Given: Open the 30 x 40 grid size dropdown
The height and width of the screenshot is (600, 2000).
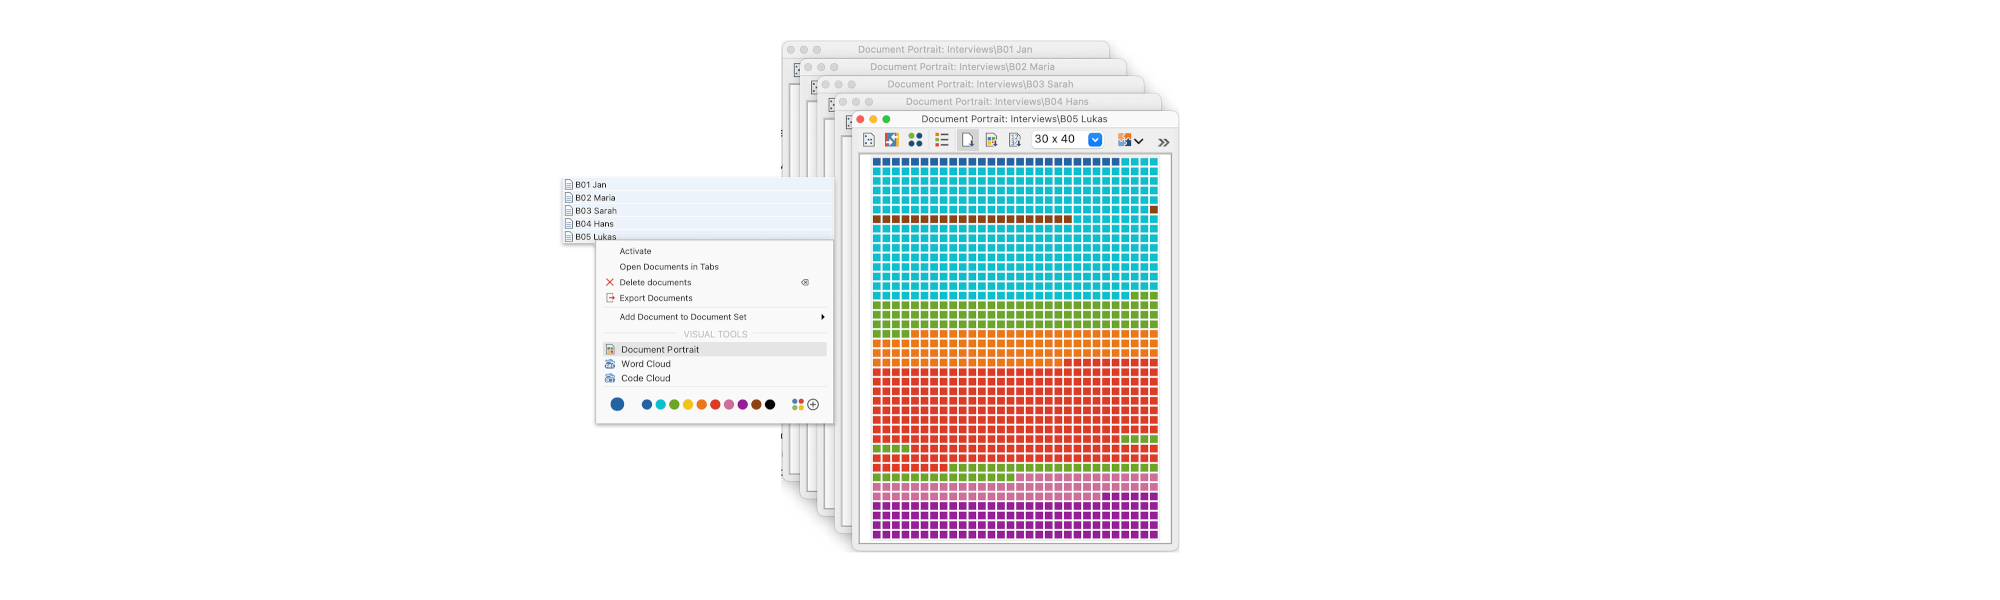Looking at the screenshot, I should point(1095,140).
